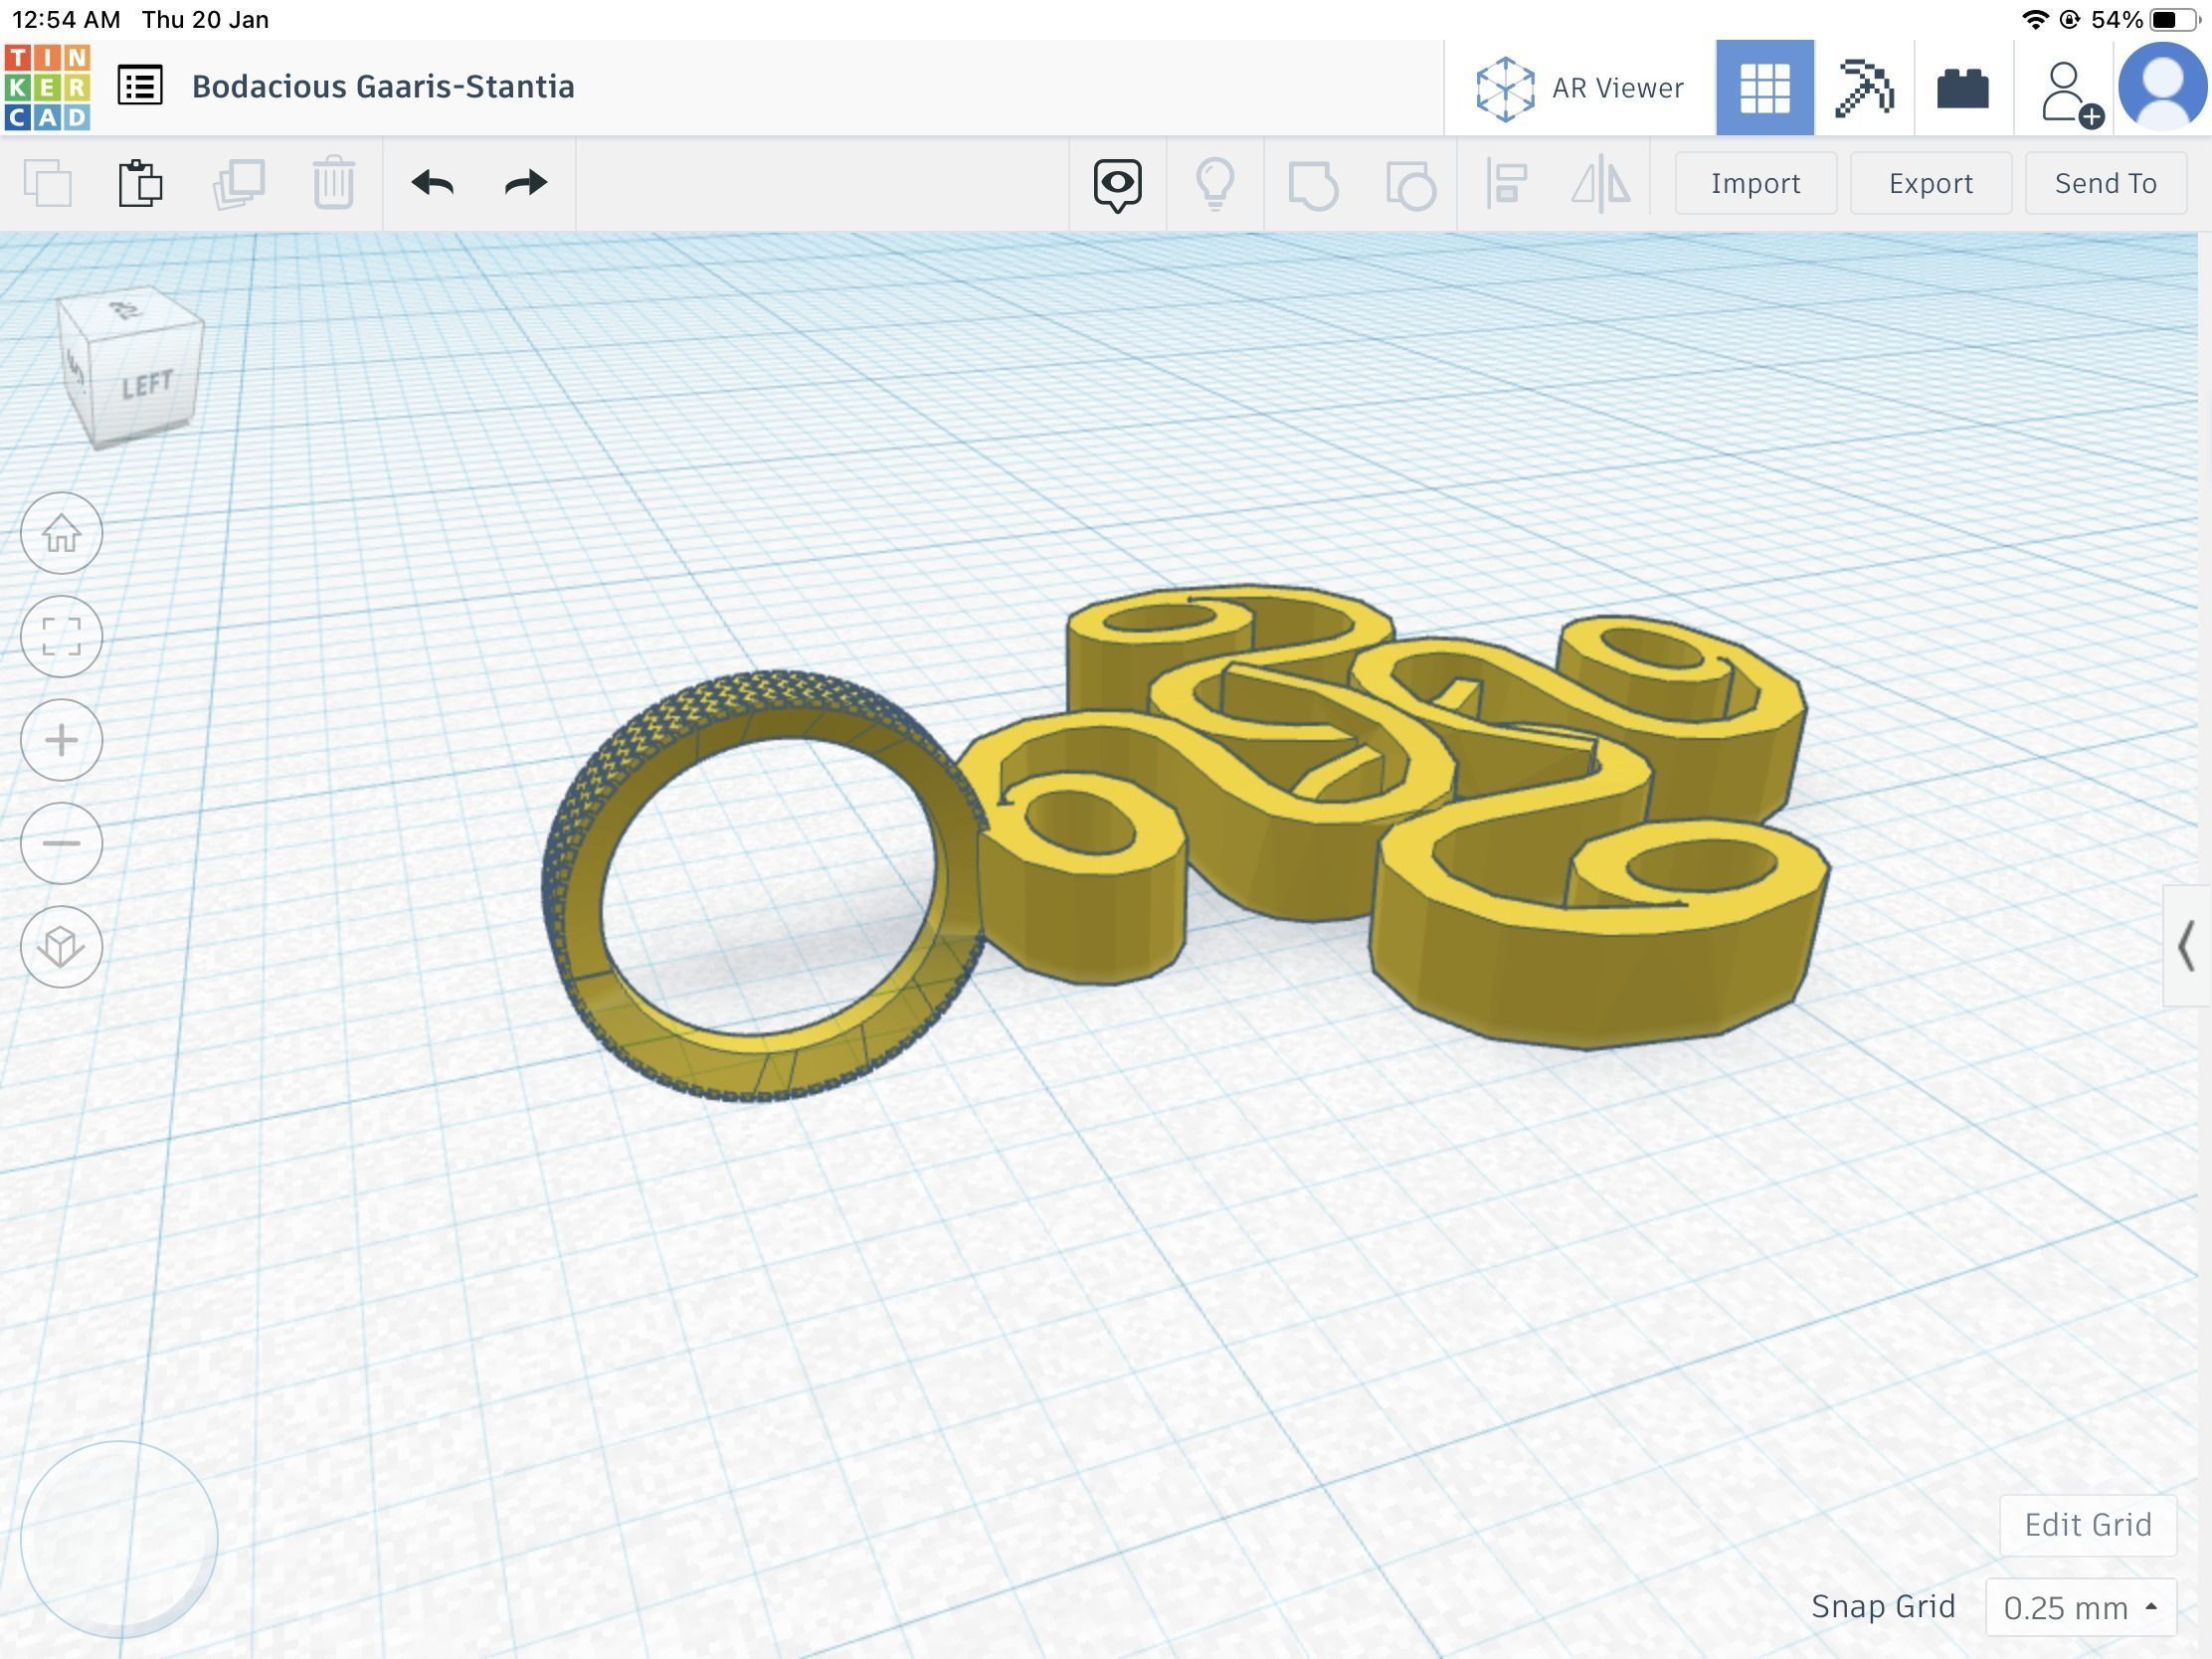Click the Show all lightbulb icon

[1215, 184]
